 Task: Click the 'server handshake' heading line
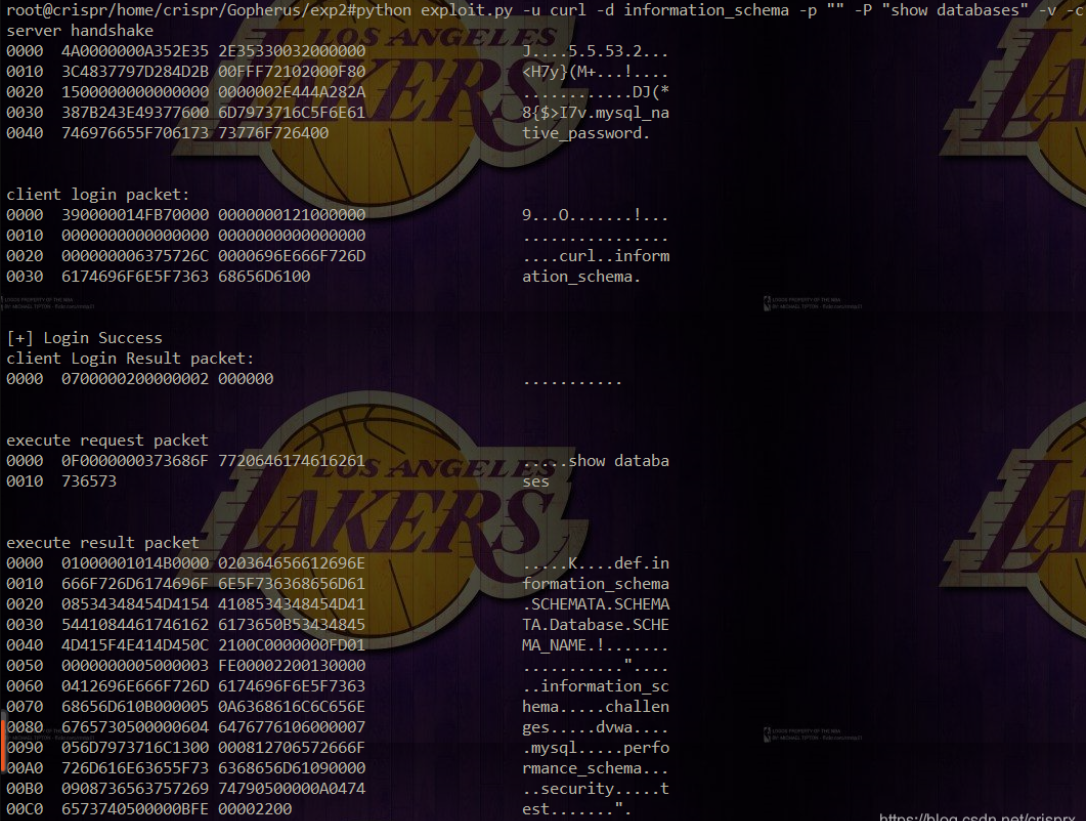click(80, 30)
